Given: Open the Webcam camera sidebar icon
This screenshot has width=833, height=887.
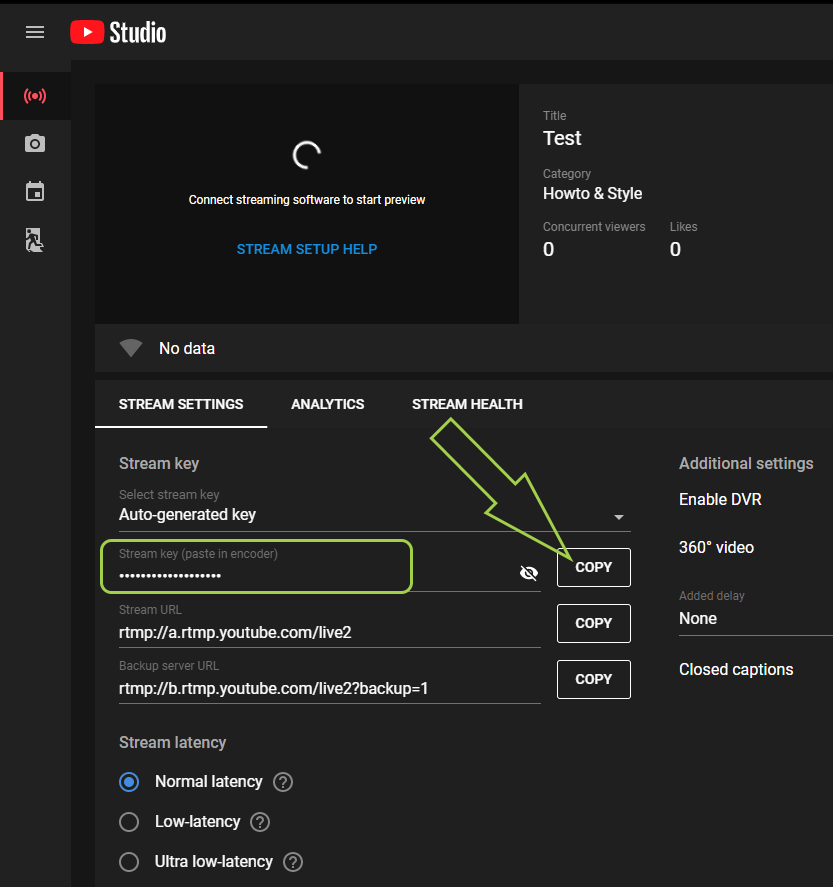Looking at the screenshot, I should coord(35,143).
